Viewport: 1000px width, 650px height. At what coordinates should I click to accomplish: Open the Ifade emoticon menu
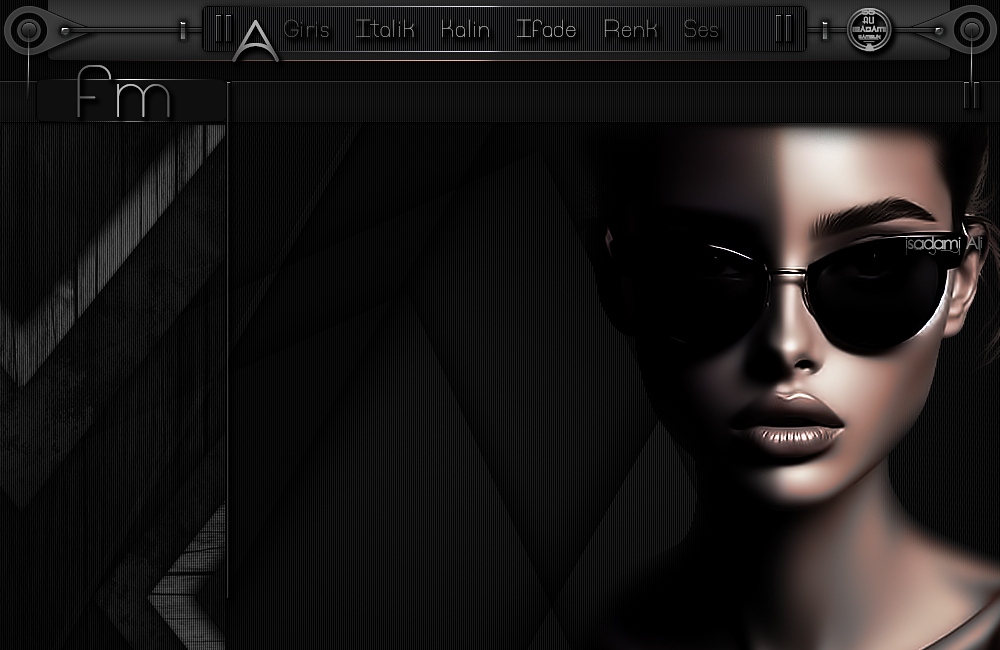click(x=546, y=29)
